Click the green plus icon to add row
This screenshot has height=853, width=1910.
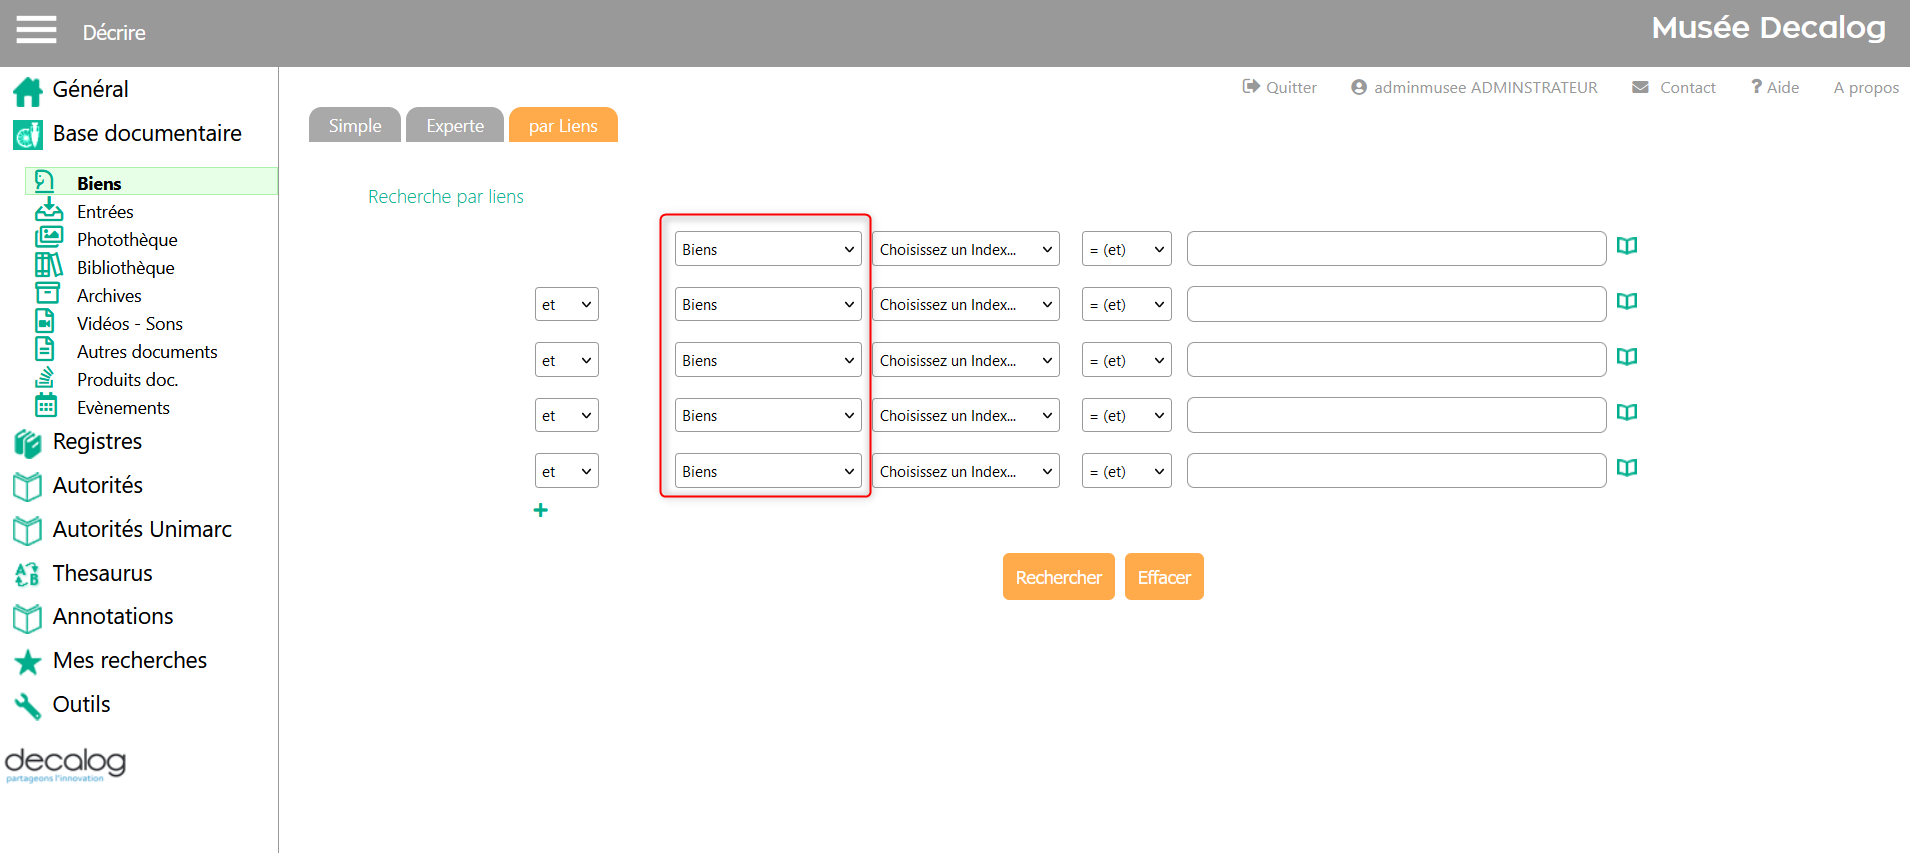click(541, 510)
